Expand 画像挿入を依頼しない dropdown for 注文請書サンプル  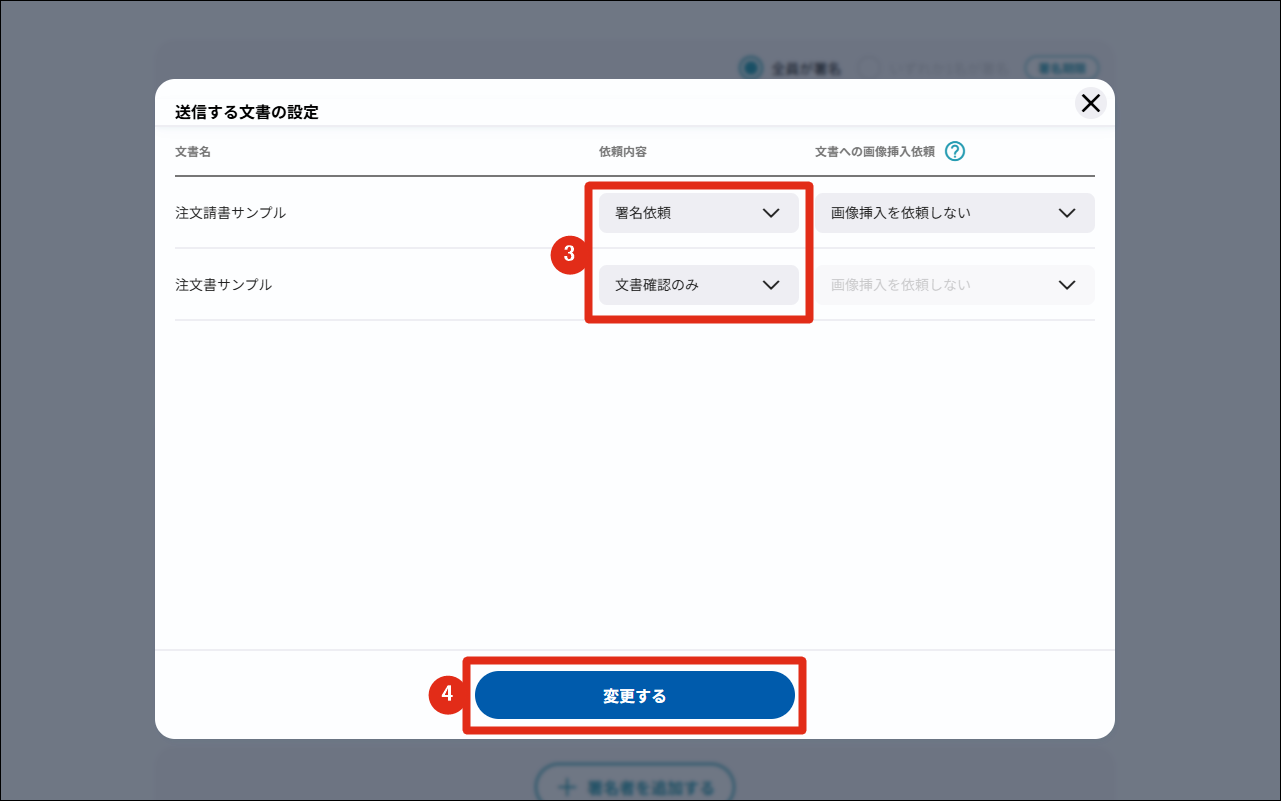click(954, 213)
